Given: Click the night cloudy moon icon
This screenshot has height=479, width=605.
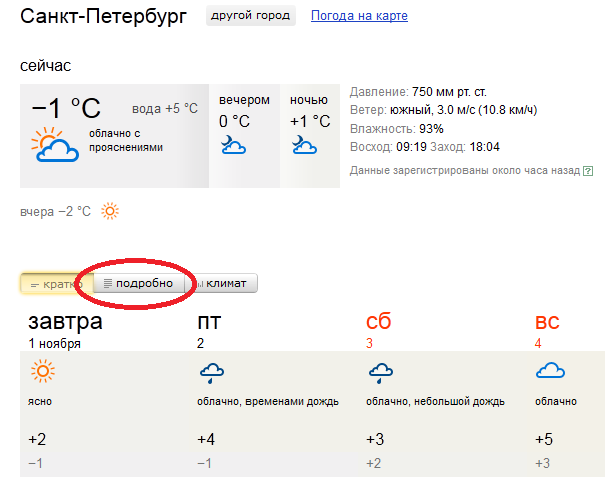Looking at the screenshot, I should (x=303, y=147).
